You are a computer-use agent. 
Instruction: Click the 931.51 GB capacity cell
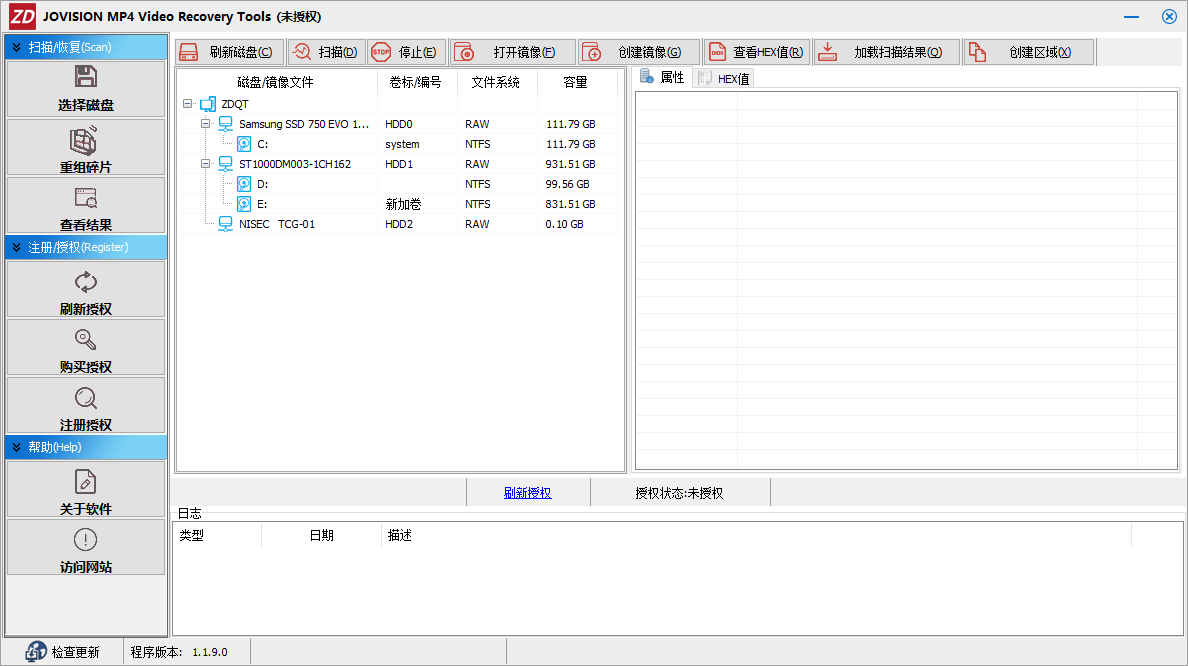pos(571,164)
